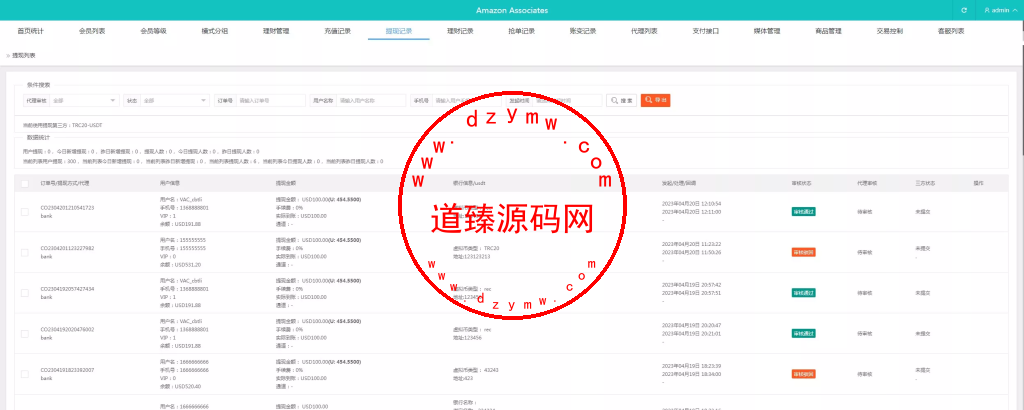Click green status badge for 12:10:54 row
Viewport: 1024px width, 410px height.
point(803,212)
